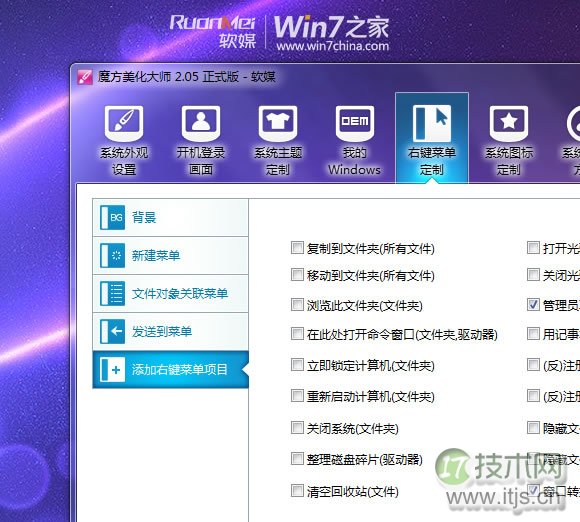
Task: Switch to 背景 sidebar tab
Action: click(171, 218)
